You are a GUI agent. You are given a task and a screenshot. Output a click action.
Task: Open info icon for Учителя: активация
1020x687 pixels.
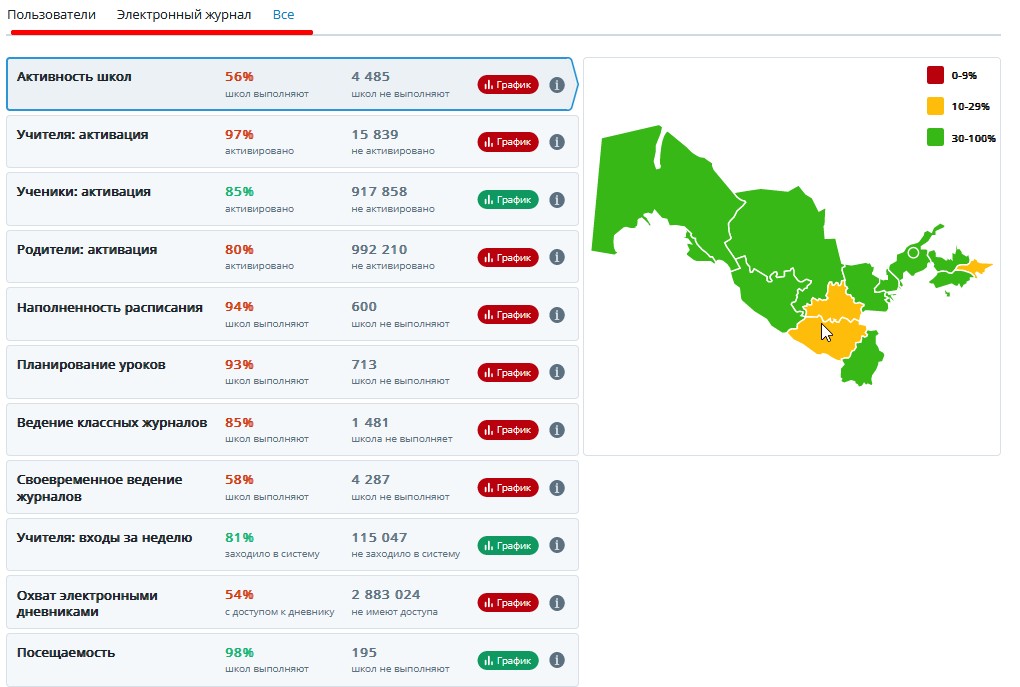coord(558,142)
